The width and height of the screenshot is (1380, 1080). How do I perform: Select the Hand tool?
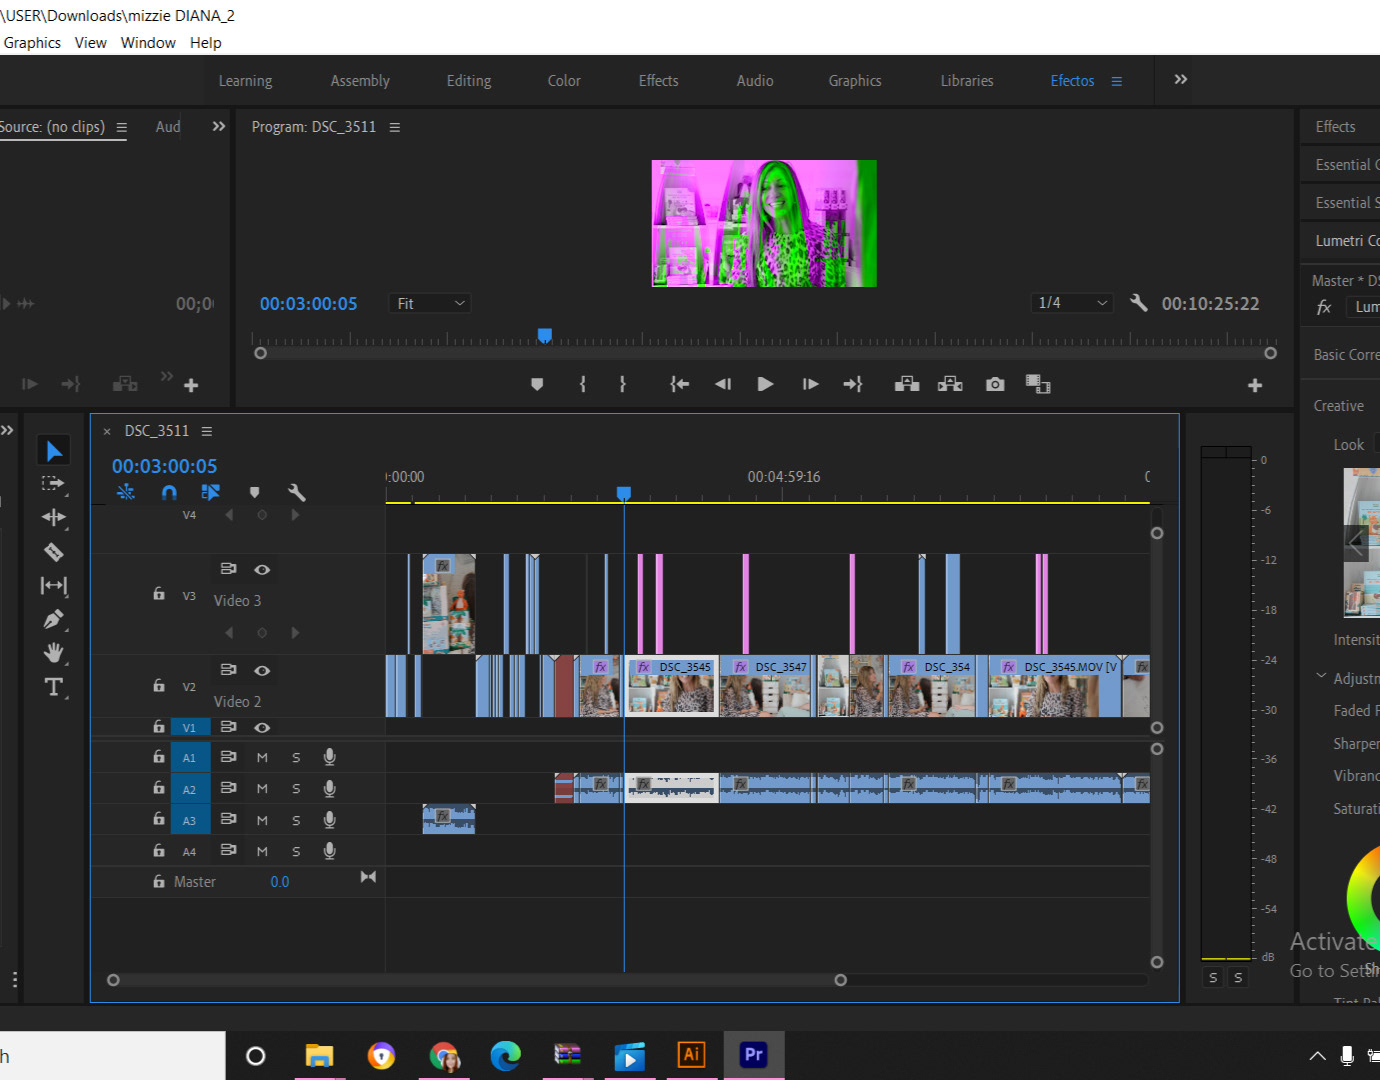click(x=54, y=653)
